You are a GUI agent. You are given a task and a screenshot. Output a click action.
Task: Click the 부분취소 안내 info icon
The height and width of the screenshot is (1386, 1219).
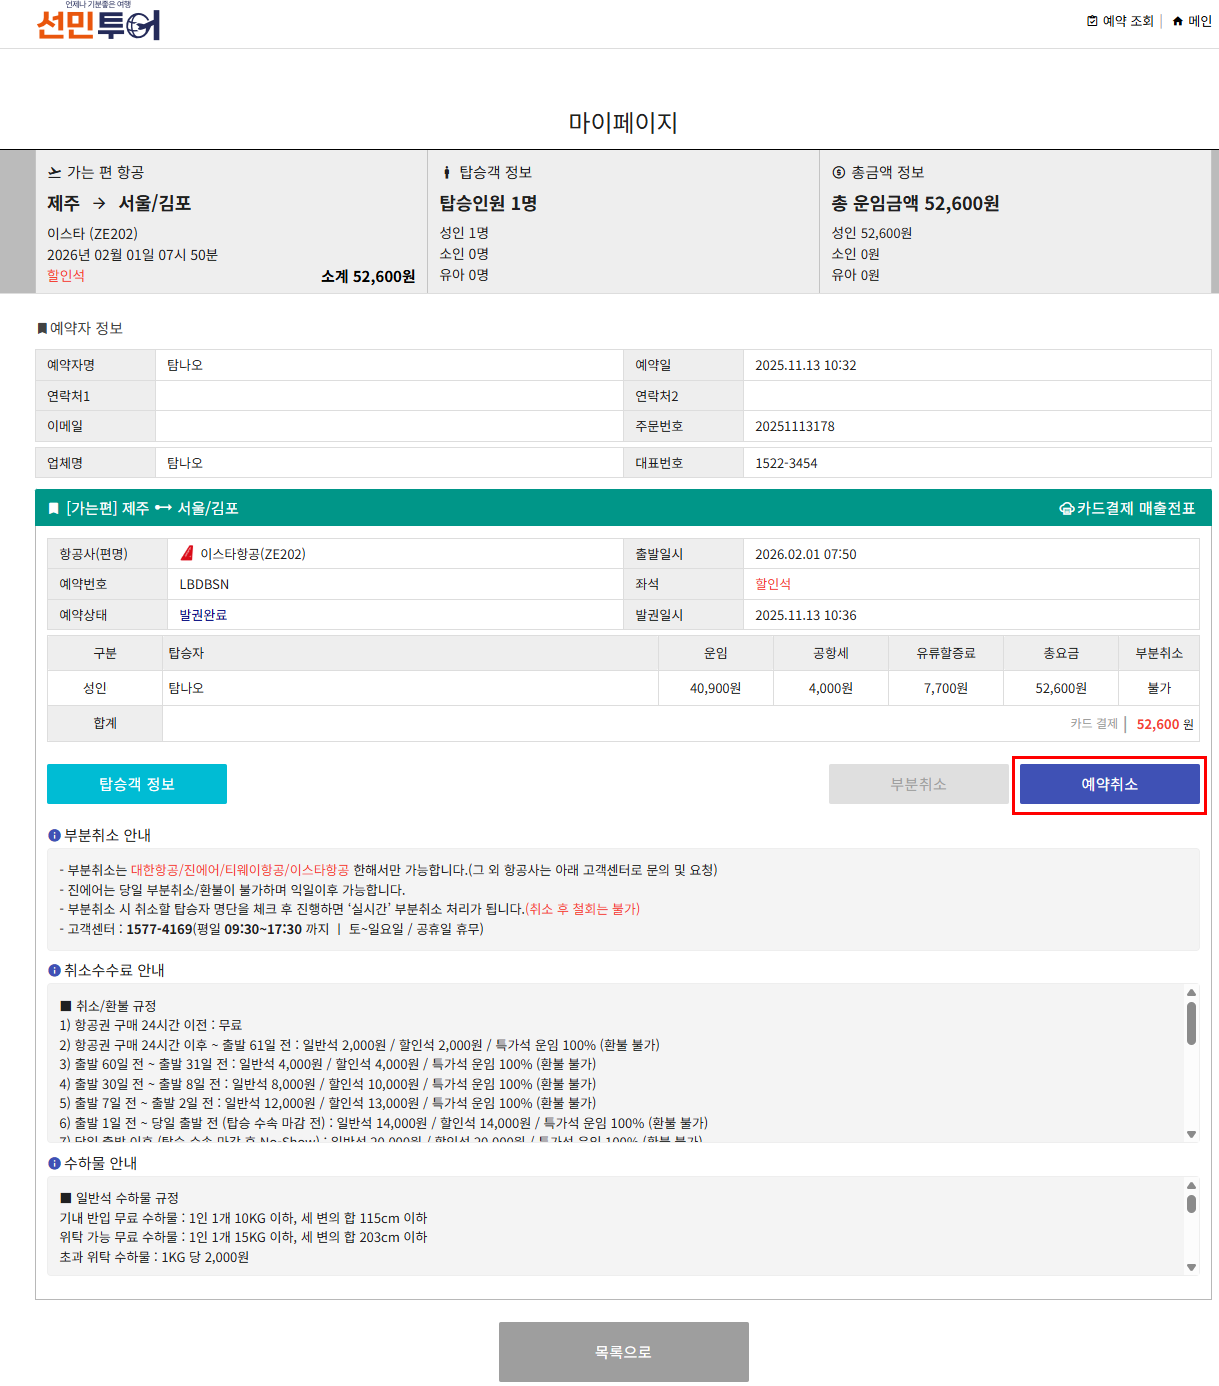(x=54, y=835)
